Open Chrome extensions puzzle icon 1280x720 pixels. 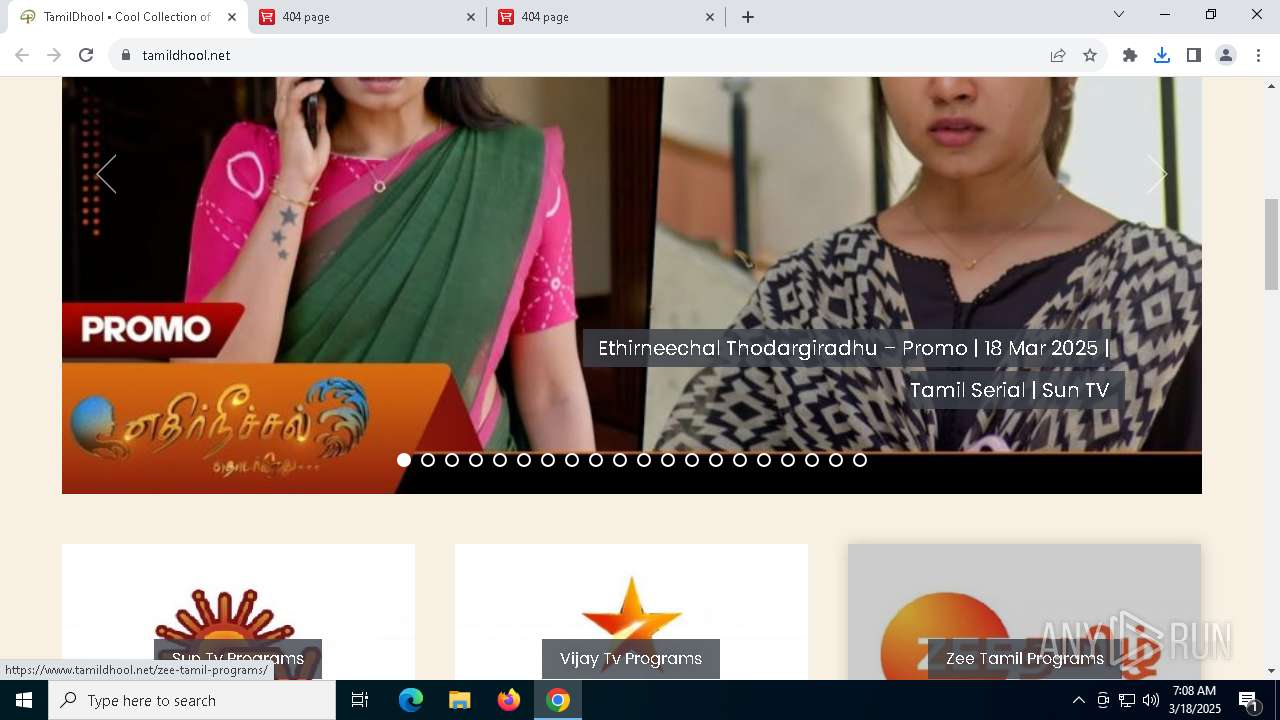pos(1130,55)
